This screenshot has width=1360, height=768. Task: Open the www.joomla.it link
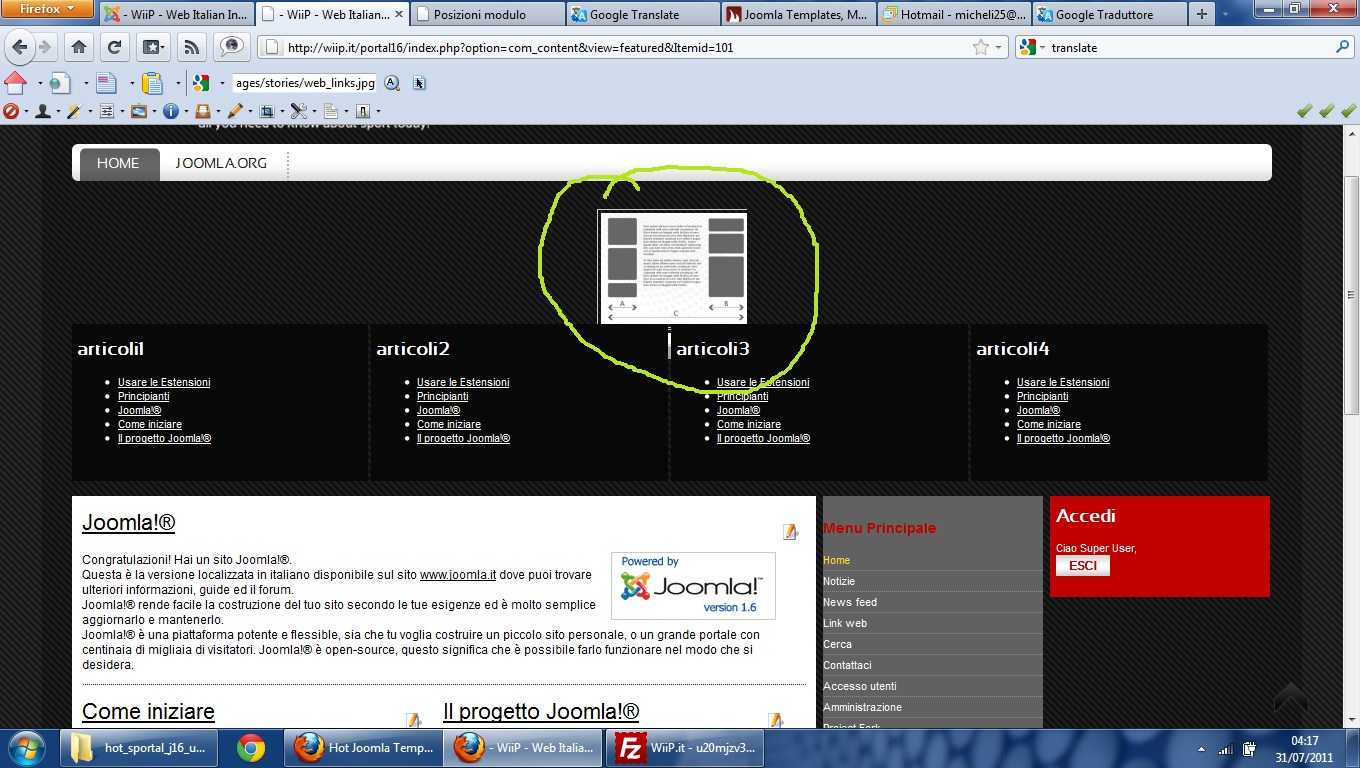coord(458,575)
